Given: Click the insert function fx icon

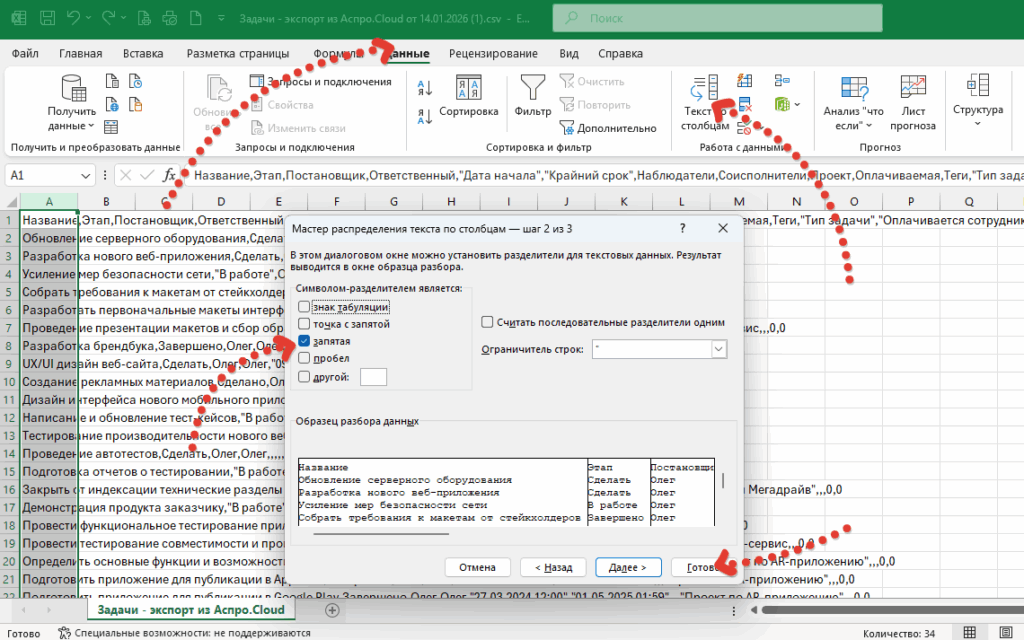Looking at the screenshot, I should pos(170,175).
